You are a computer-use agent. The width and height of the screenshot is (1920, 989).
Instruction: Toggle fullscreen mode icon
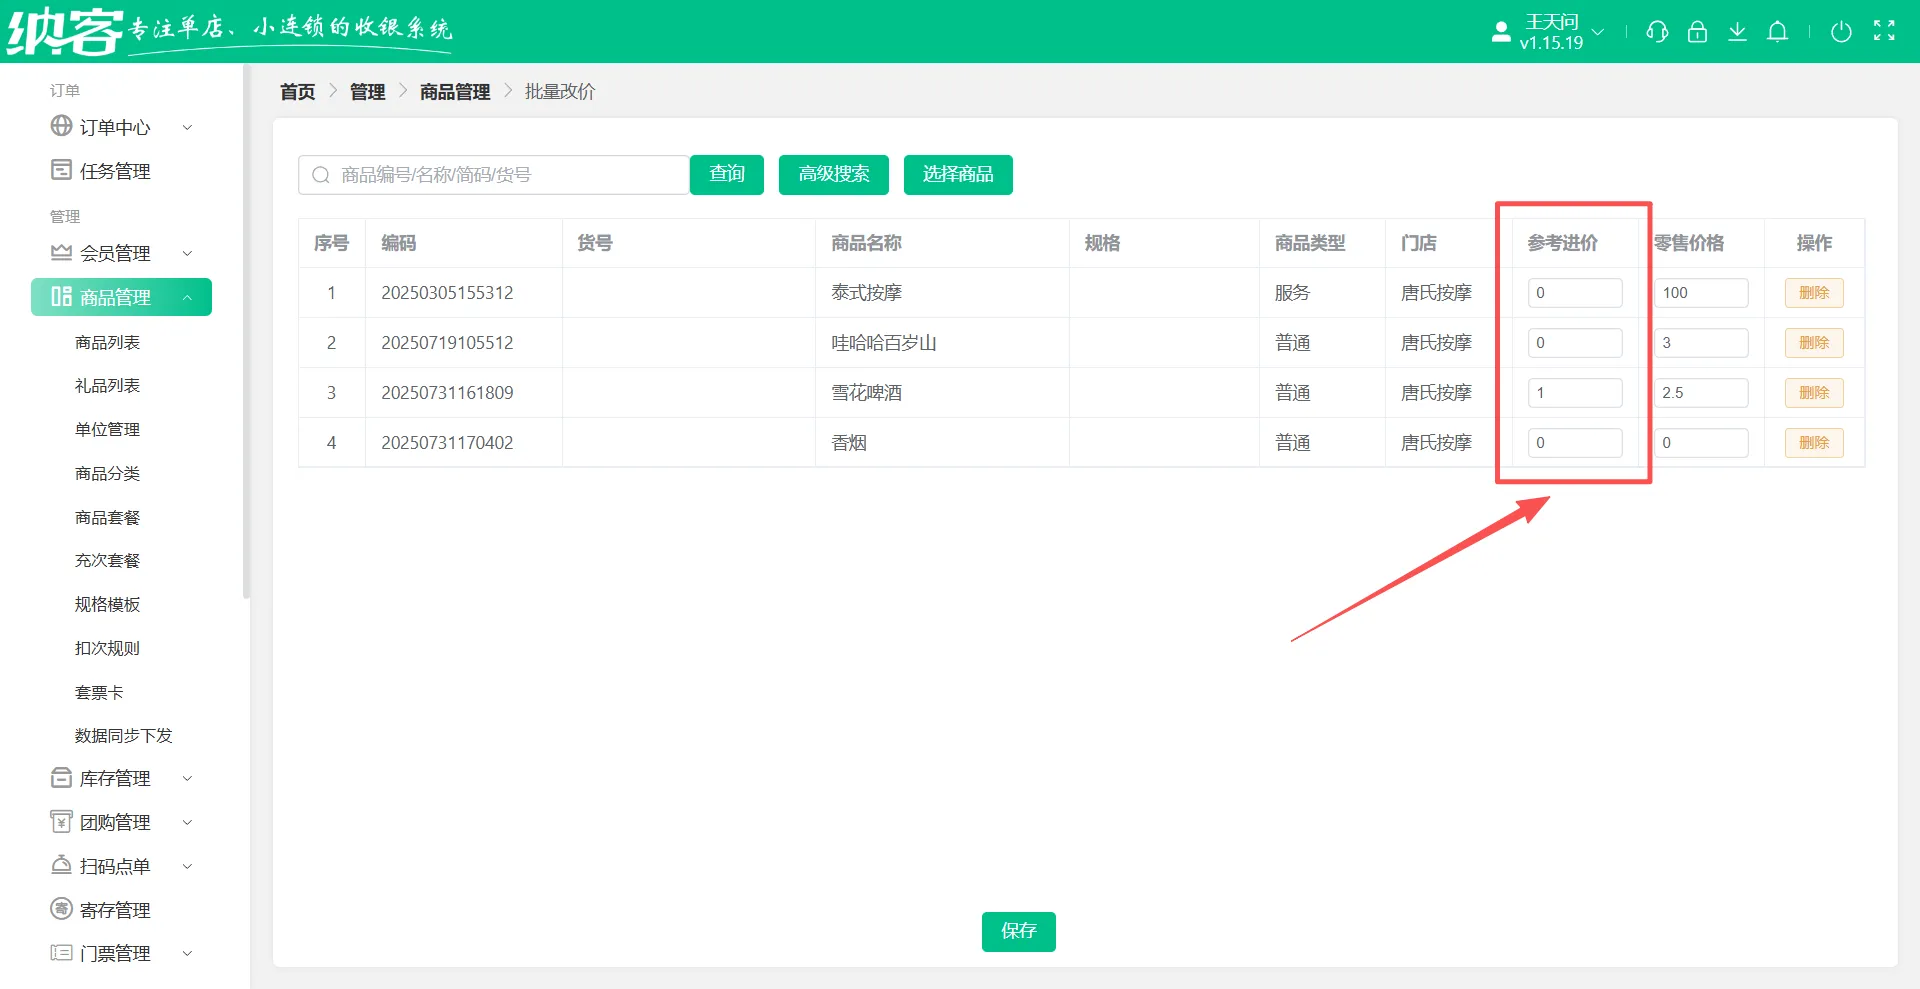click(1884, 31)
